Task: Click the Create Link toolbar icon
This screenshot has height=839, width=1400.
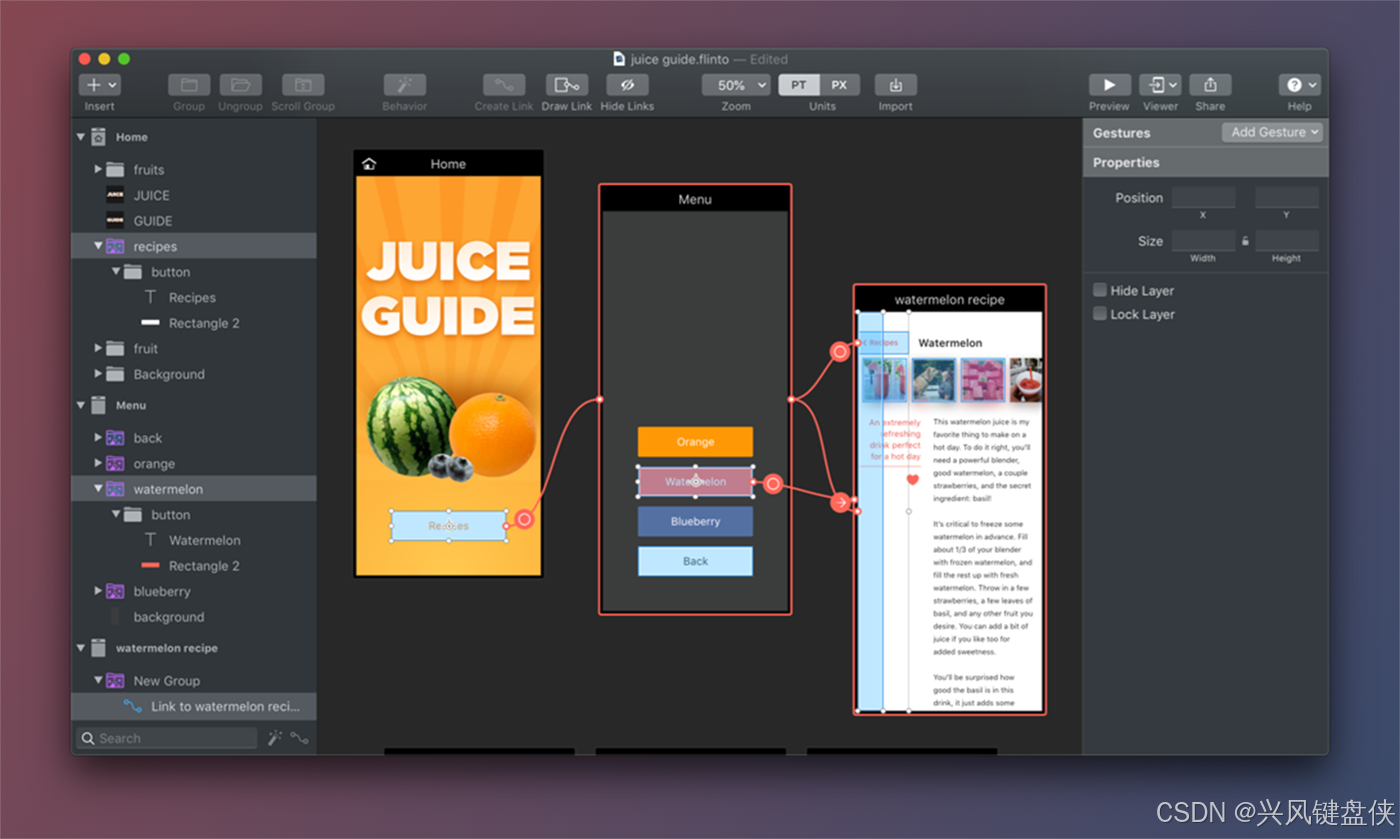Action: tap(504, 85)
